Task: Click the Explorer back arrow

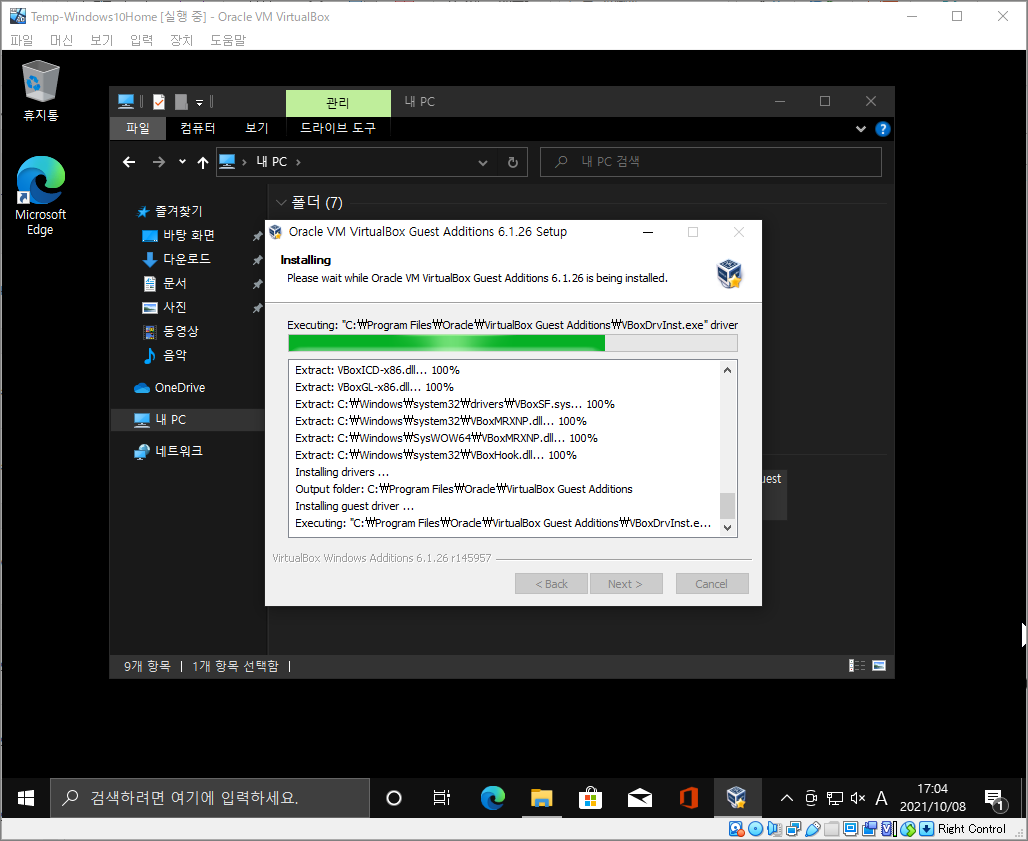Action: [x=129, y=162]
